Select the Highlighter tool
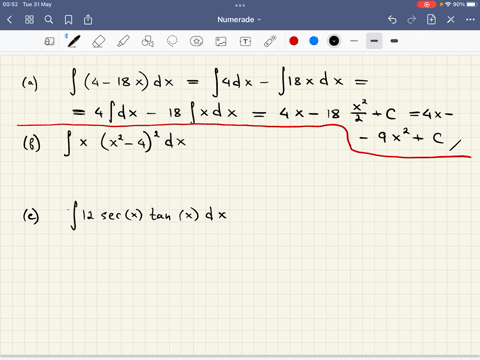 [x=123, y=41]
